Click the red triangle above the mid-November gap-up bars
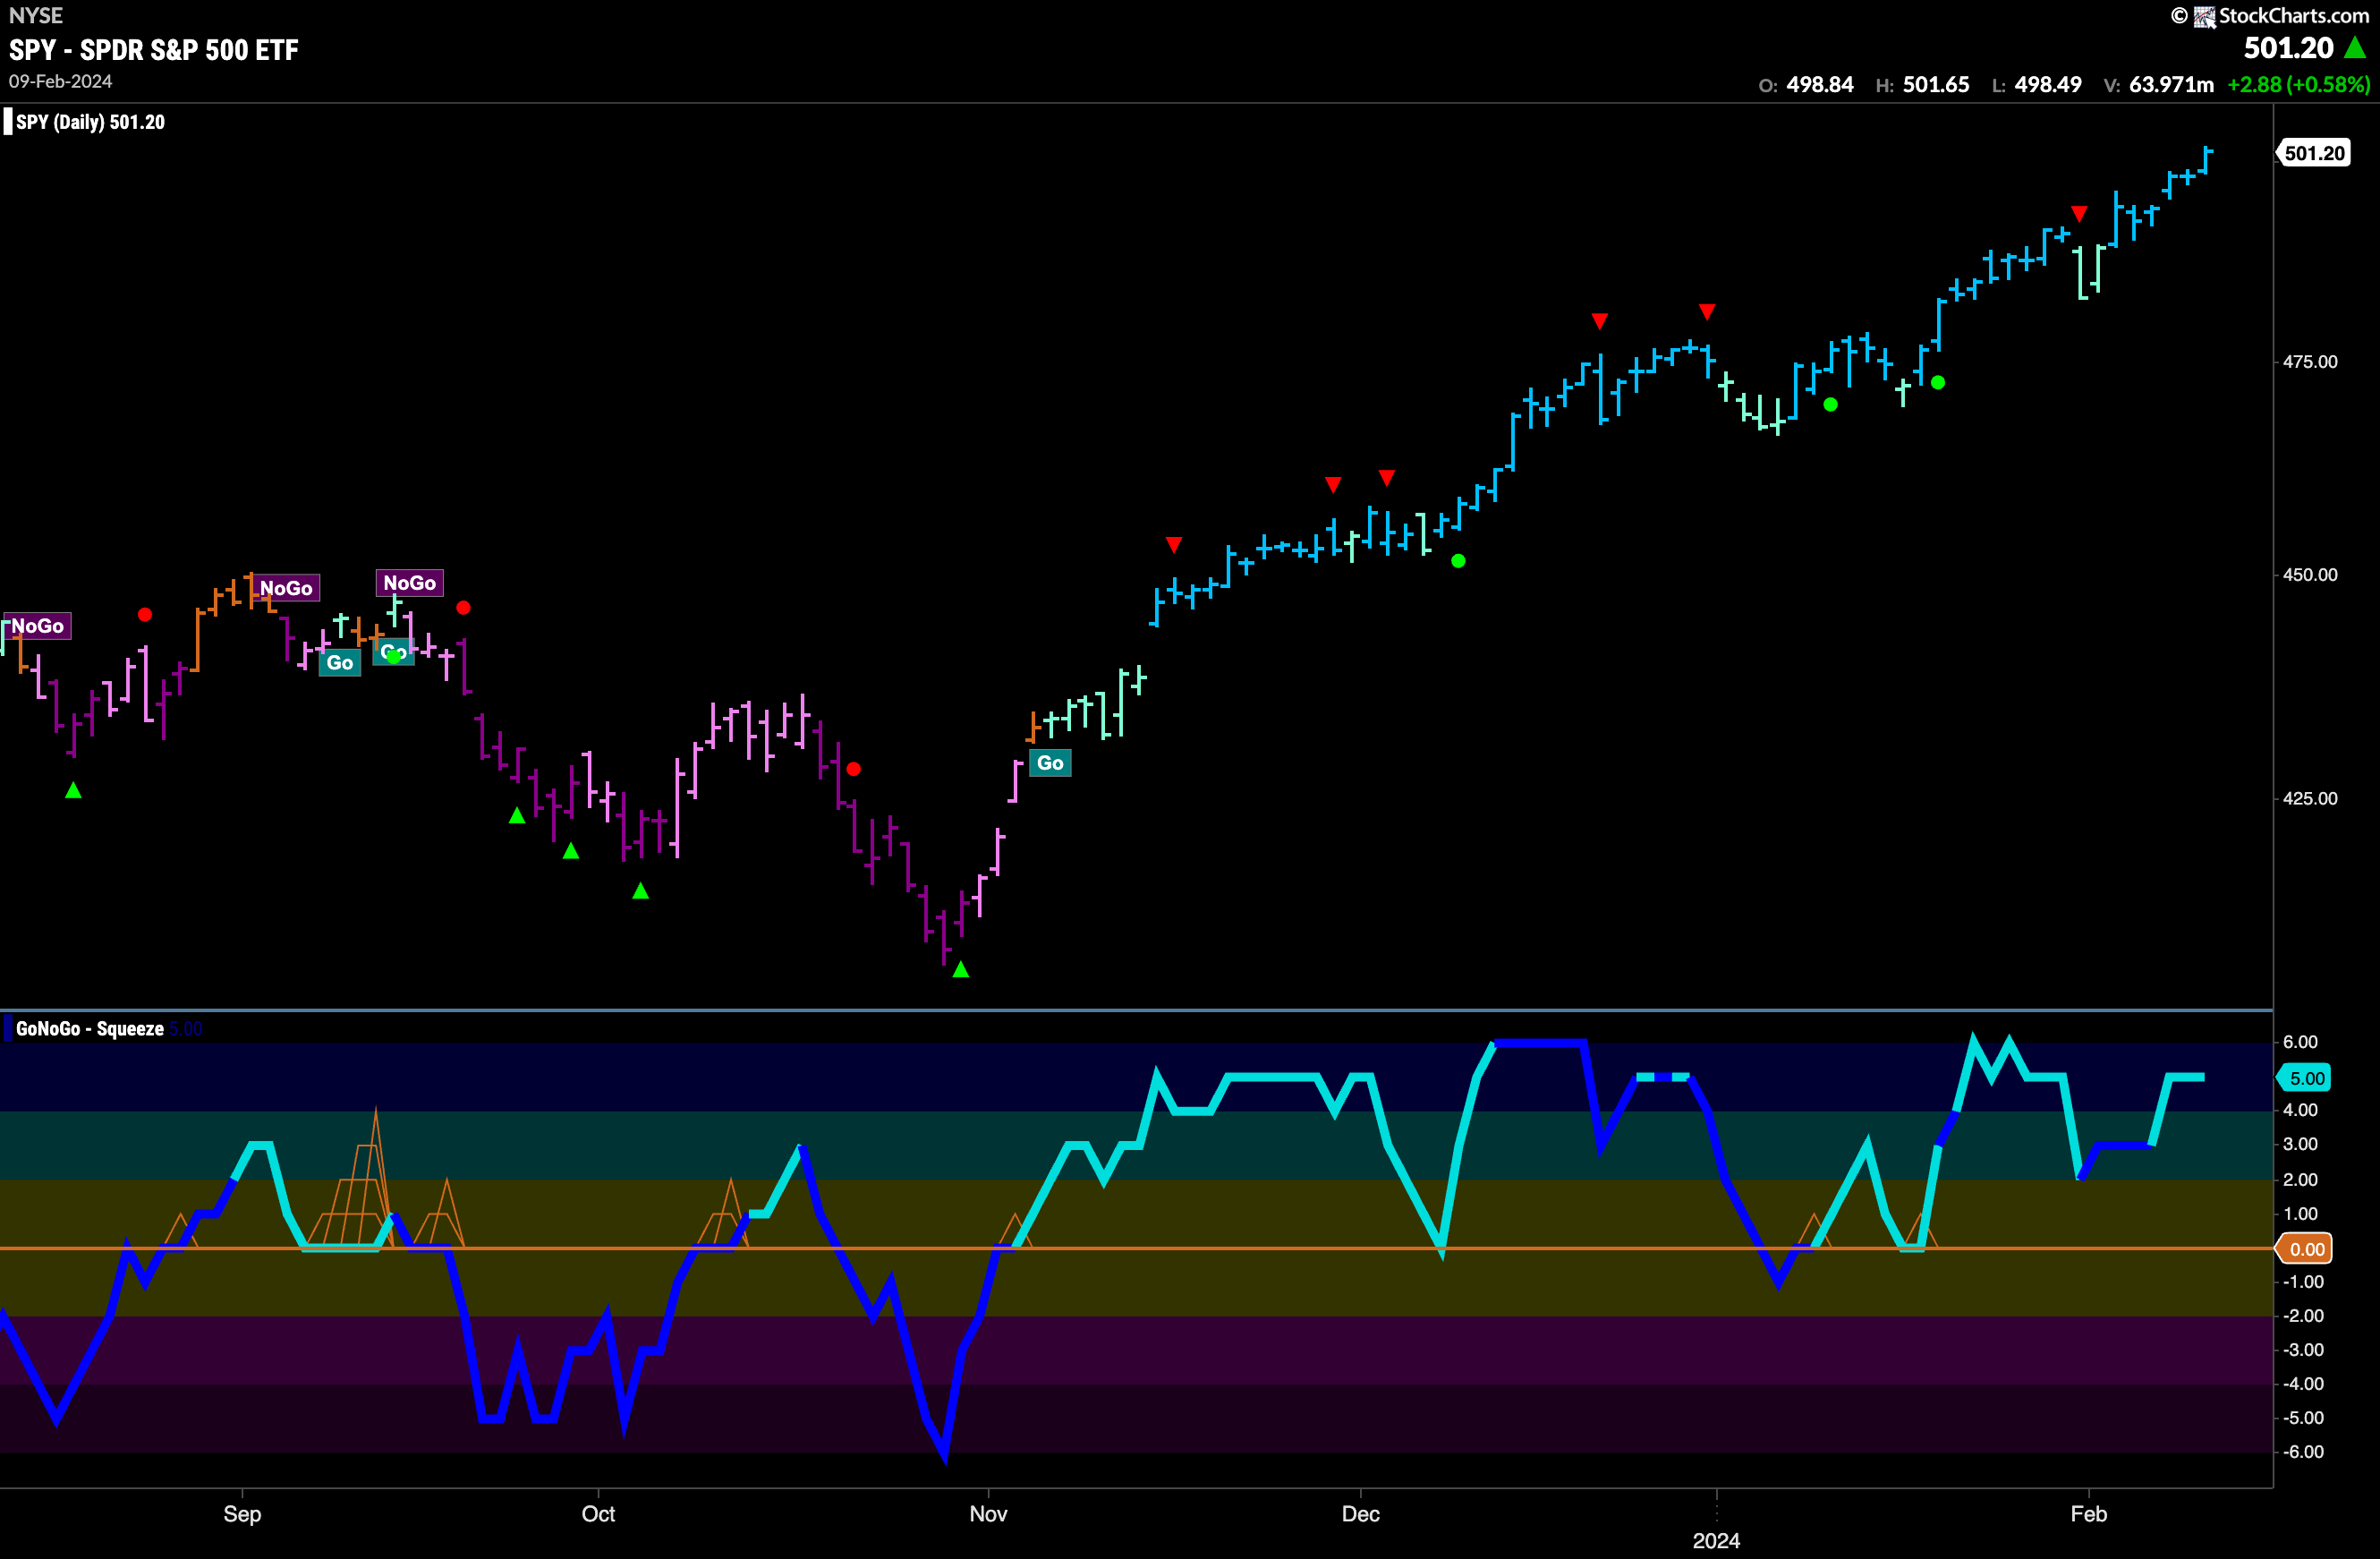This screenshot has height=1559, width=2380. [1174, 545]
